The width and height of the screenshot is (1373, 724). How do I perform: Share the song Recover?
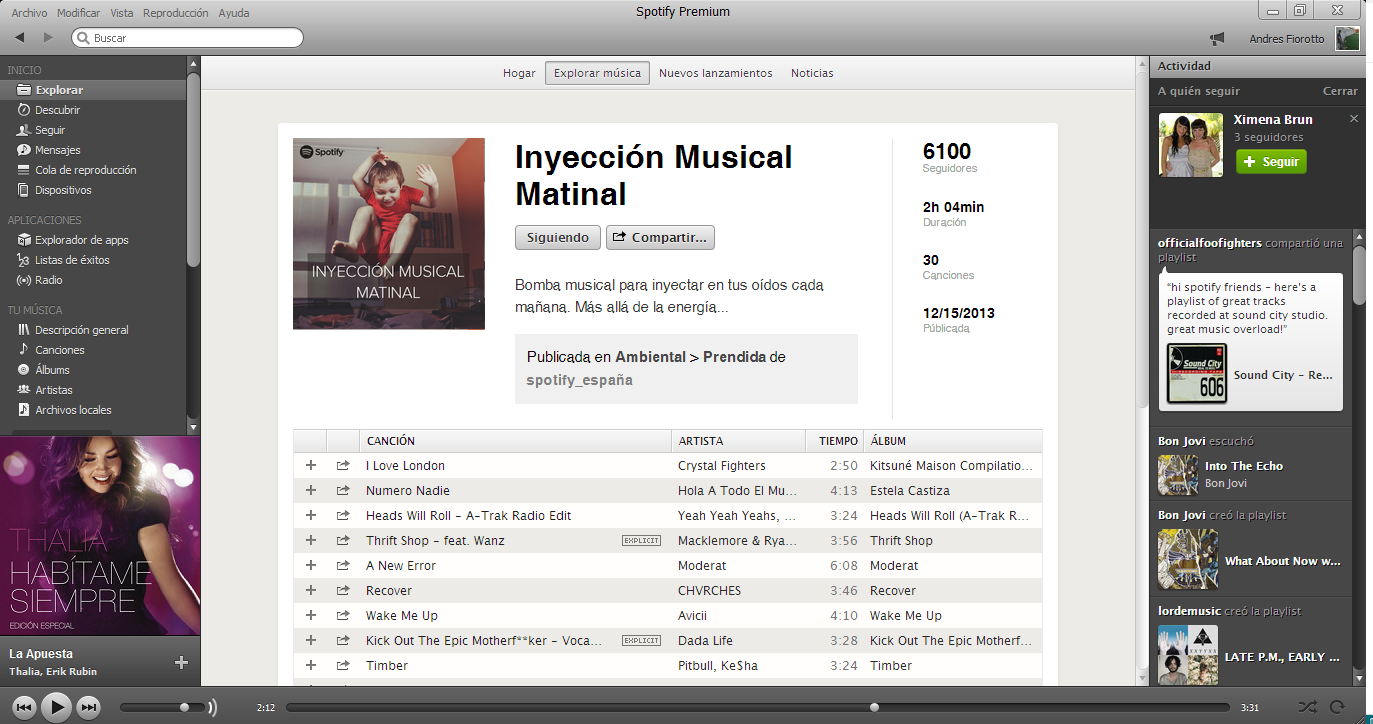point(343,591)
